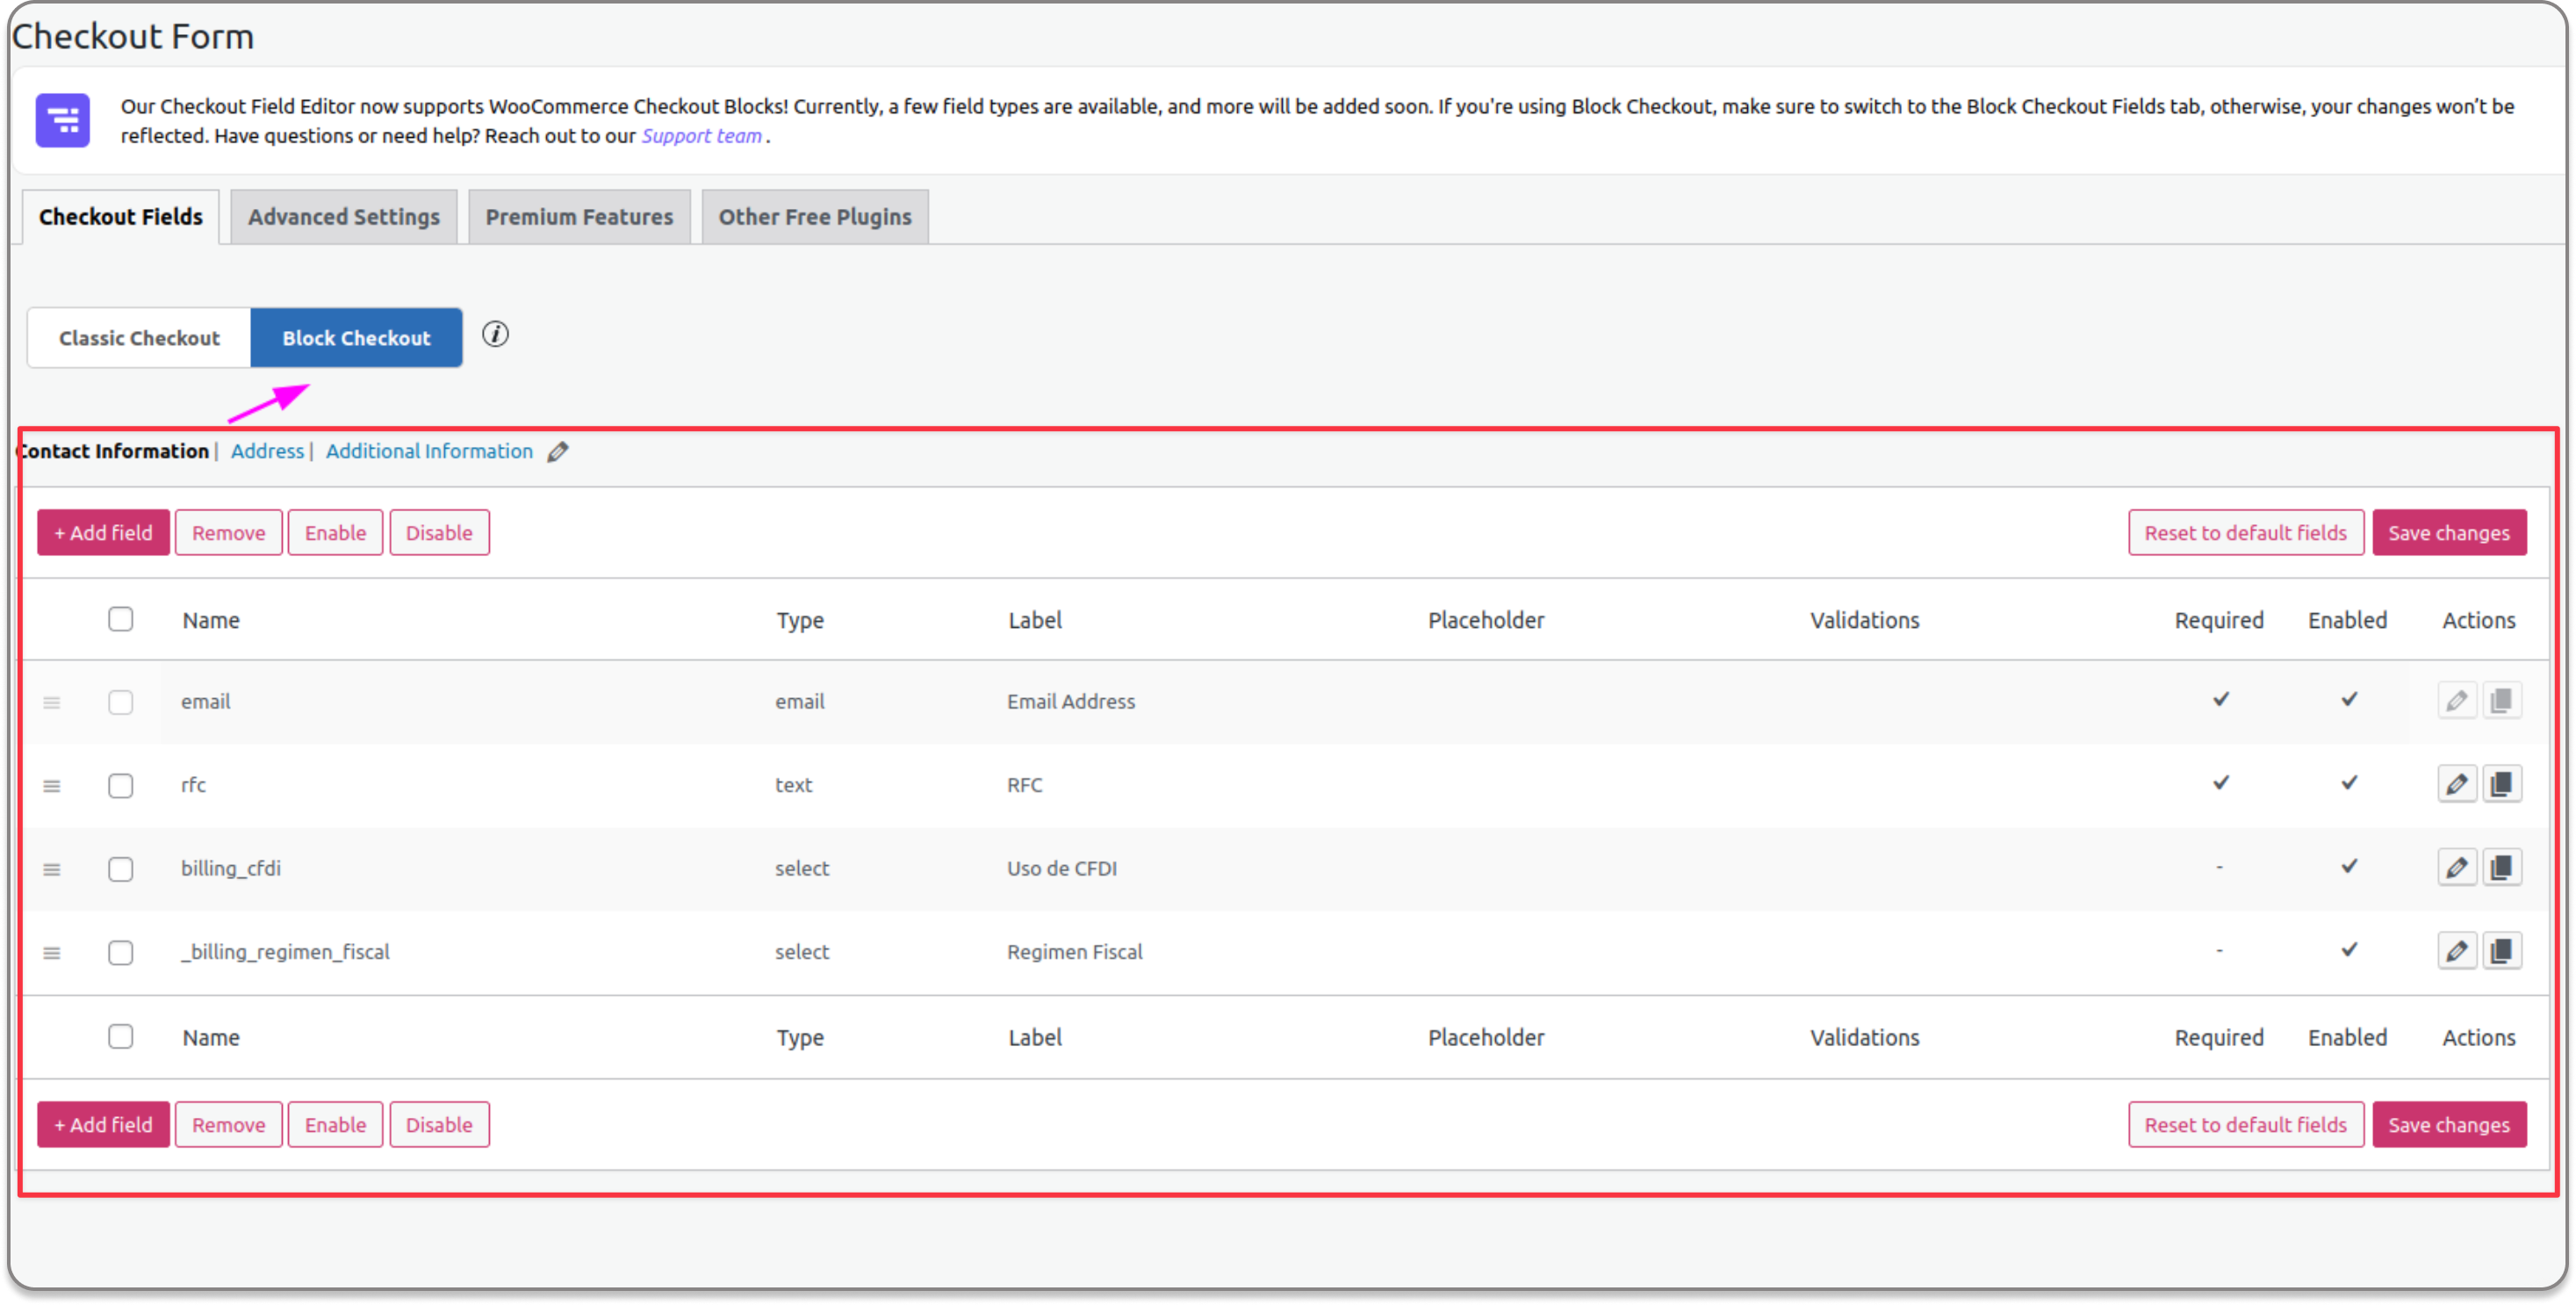Click the top Add field button
The height and width of the screenshot is (1305, 2576).
(x=103, y=533)
